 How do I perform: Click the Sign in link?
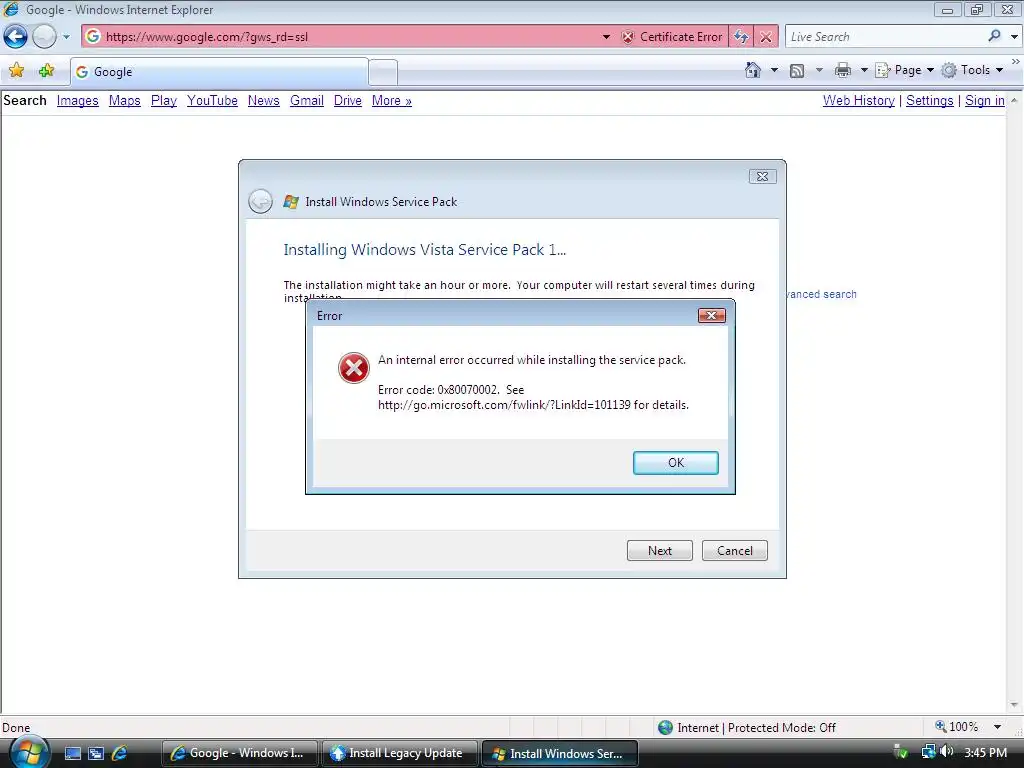point(985,101)
